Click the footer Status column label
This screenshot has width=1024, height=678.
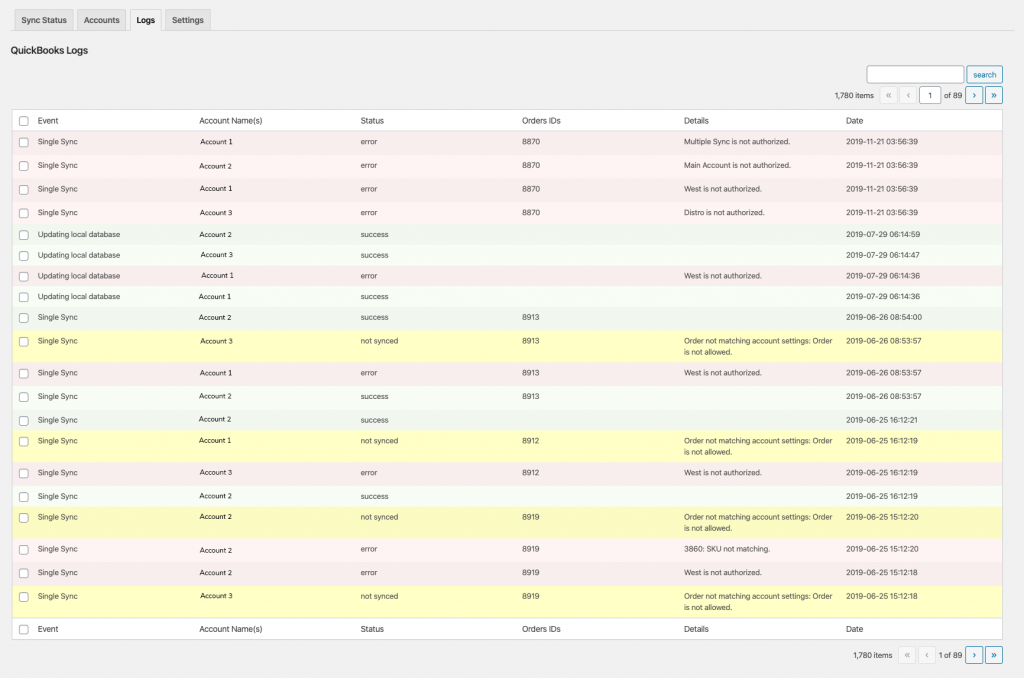pyautogui.click(x=372, y=629)
